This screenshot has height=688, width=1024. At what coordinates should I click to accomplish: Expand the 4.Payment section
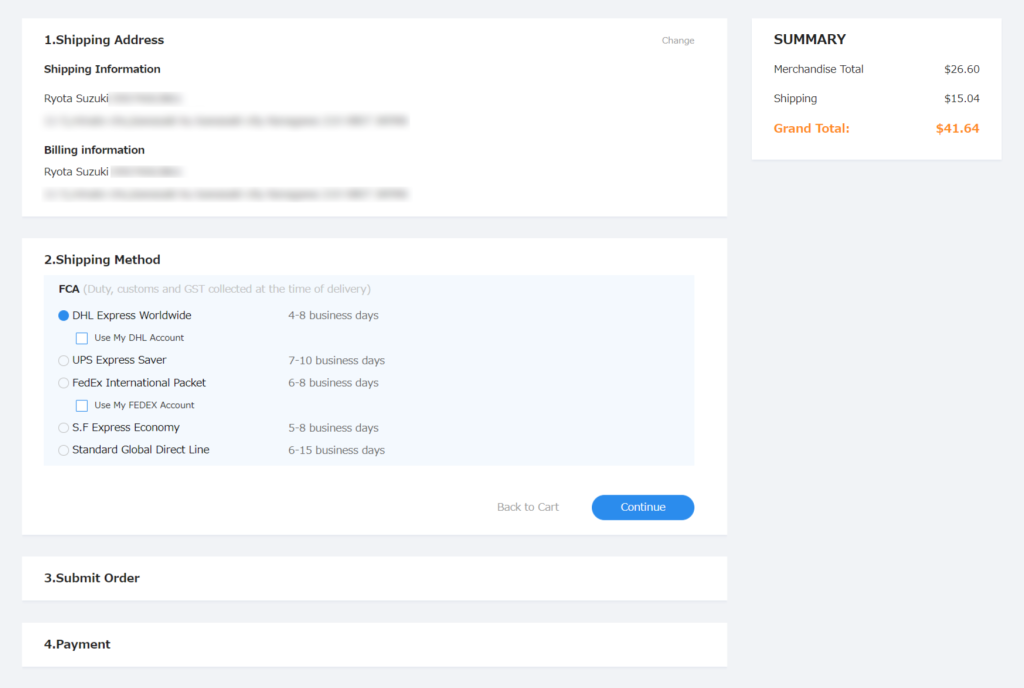[x=77, y=644]
